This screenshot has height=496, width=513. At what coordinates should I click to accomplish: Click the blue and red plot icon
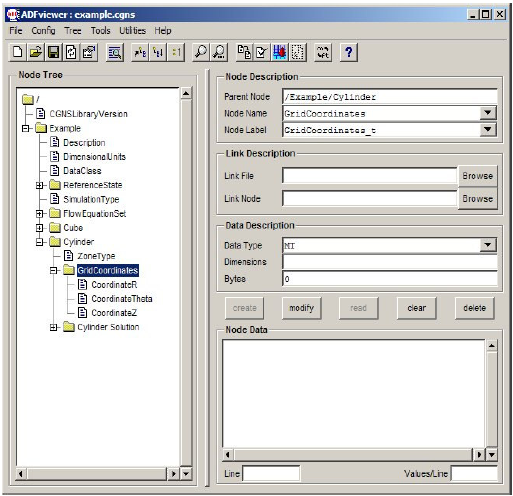(x=280, y=52)
